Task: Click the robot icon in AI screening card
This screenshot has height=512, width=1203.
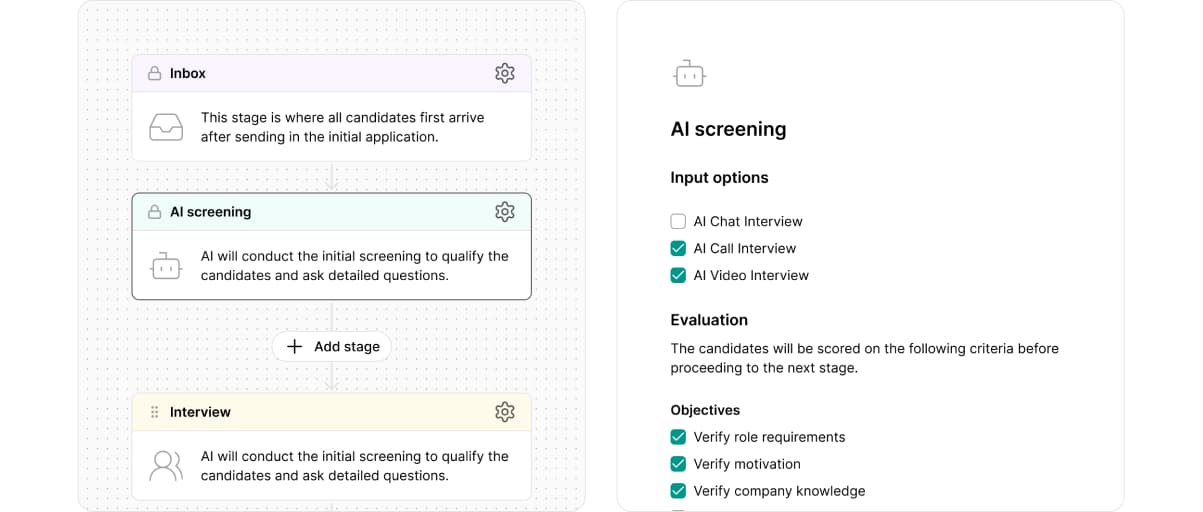Action: tap(166, 266)
